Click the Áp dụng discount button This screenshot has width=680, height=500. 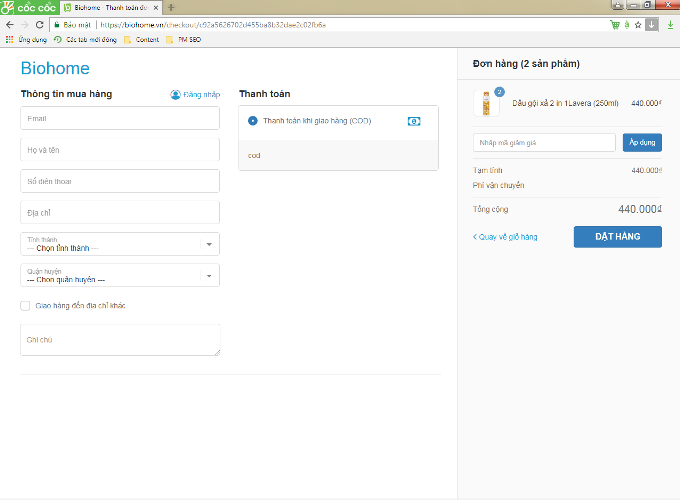click(642, 143)
